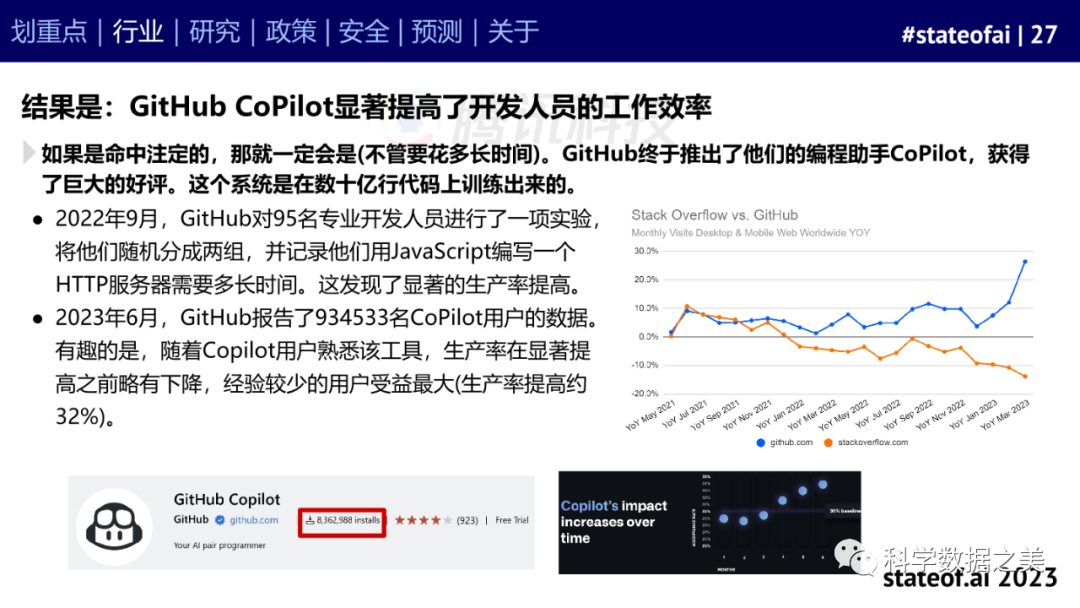Switch to the 行业 section
Viewport: 1080px width, 608px height.
138,32
